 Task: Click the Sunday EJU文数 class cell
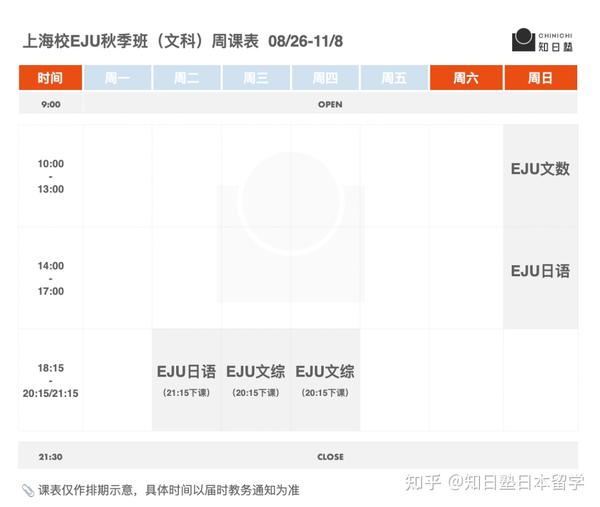(x=540, y=169)
